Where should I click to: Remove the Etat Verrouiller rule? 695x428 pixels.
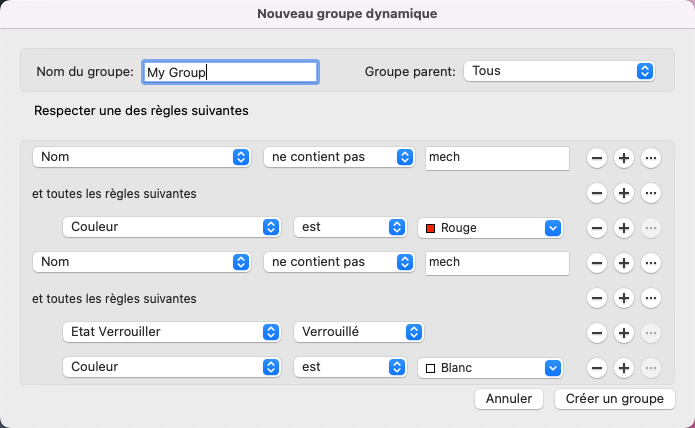(596, 333)
